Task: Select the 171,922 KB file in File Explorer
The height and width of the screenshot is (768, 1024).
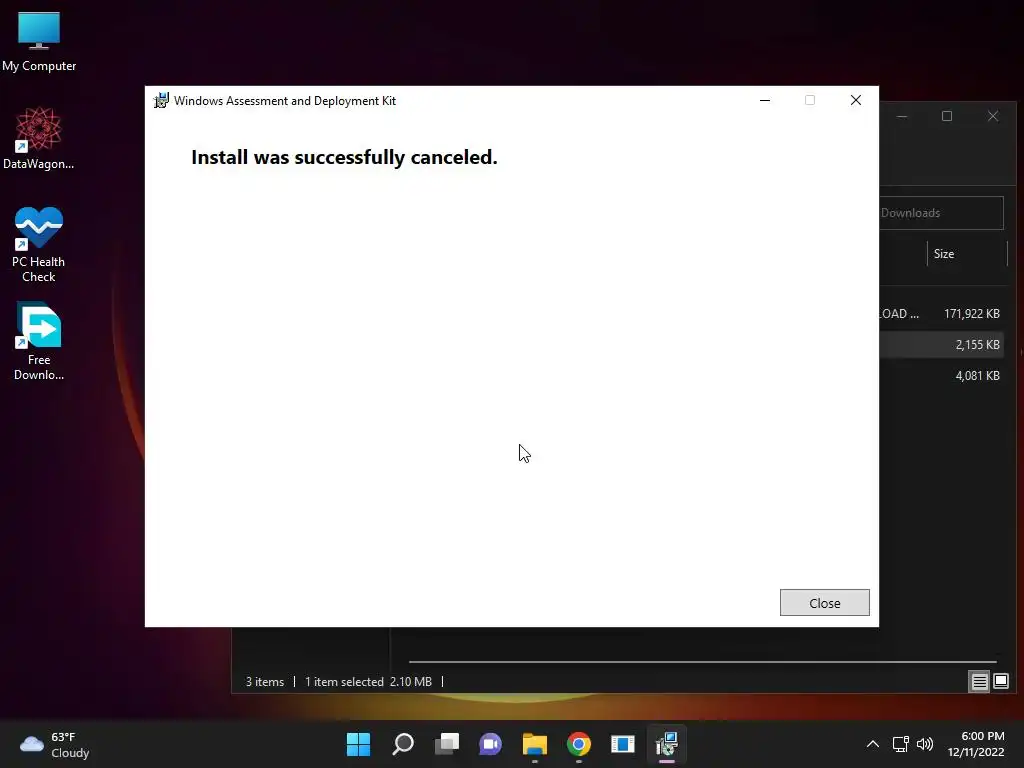Action: 941,313
